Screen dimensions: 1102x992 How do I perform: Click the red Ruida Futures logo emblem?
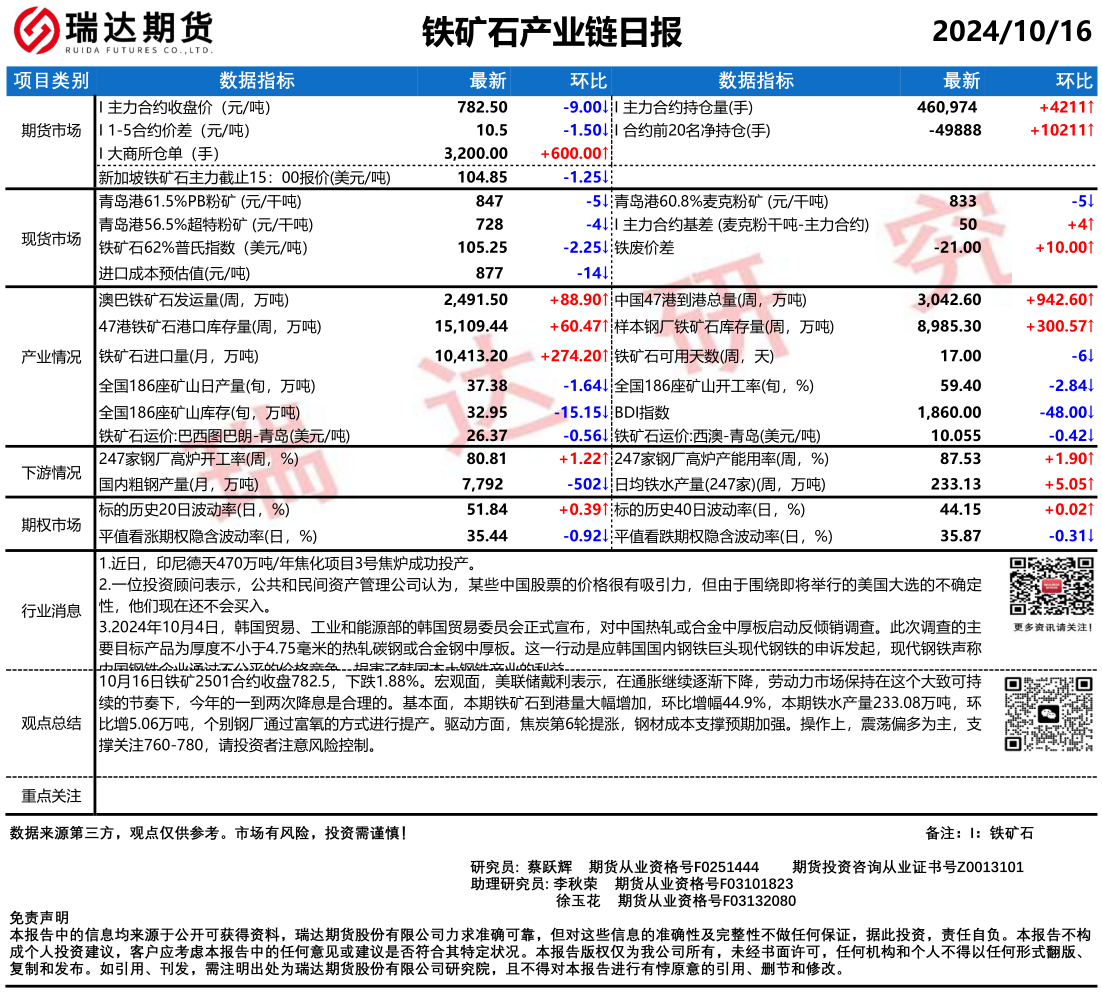pos(36,32)
